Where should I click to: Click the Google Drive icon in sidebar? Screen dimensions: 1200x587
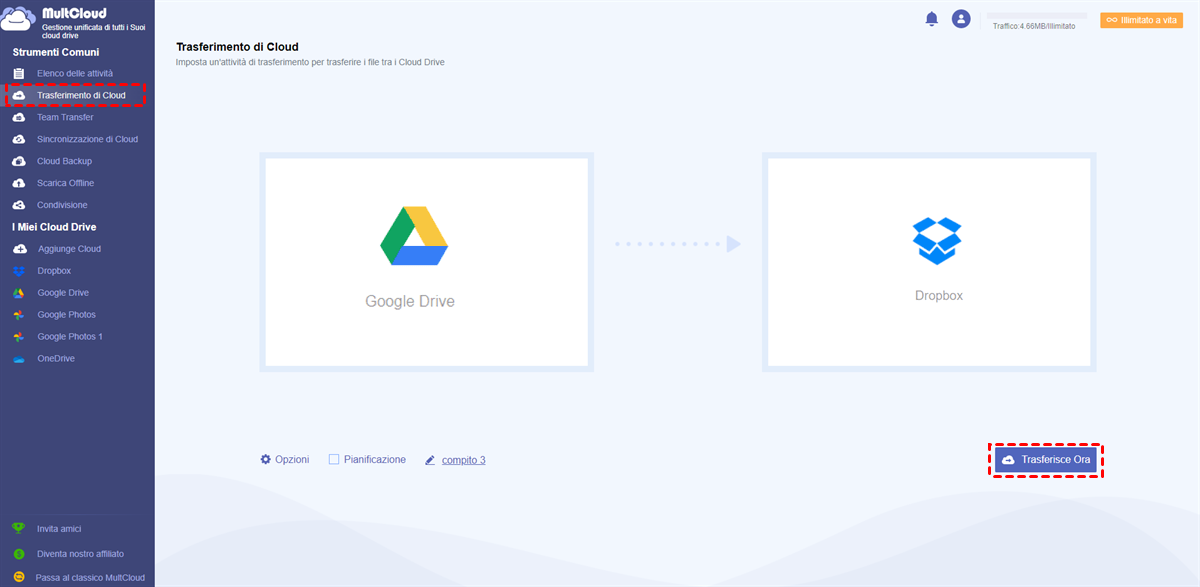[18, 293]
